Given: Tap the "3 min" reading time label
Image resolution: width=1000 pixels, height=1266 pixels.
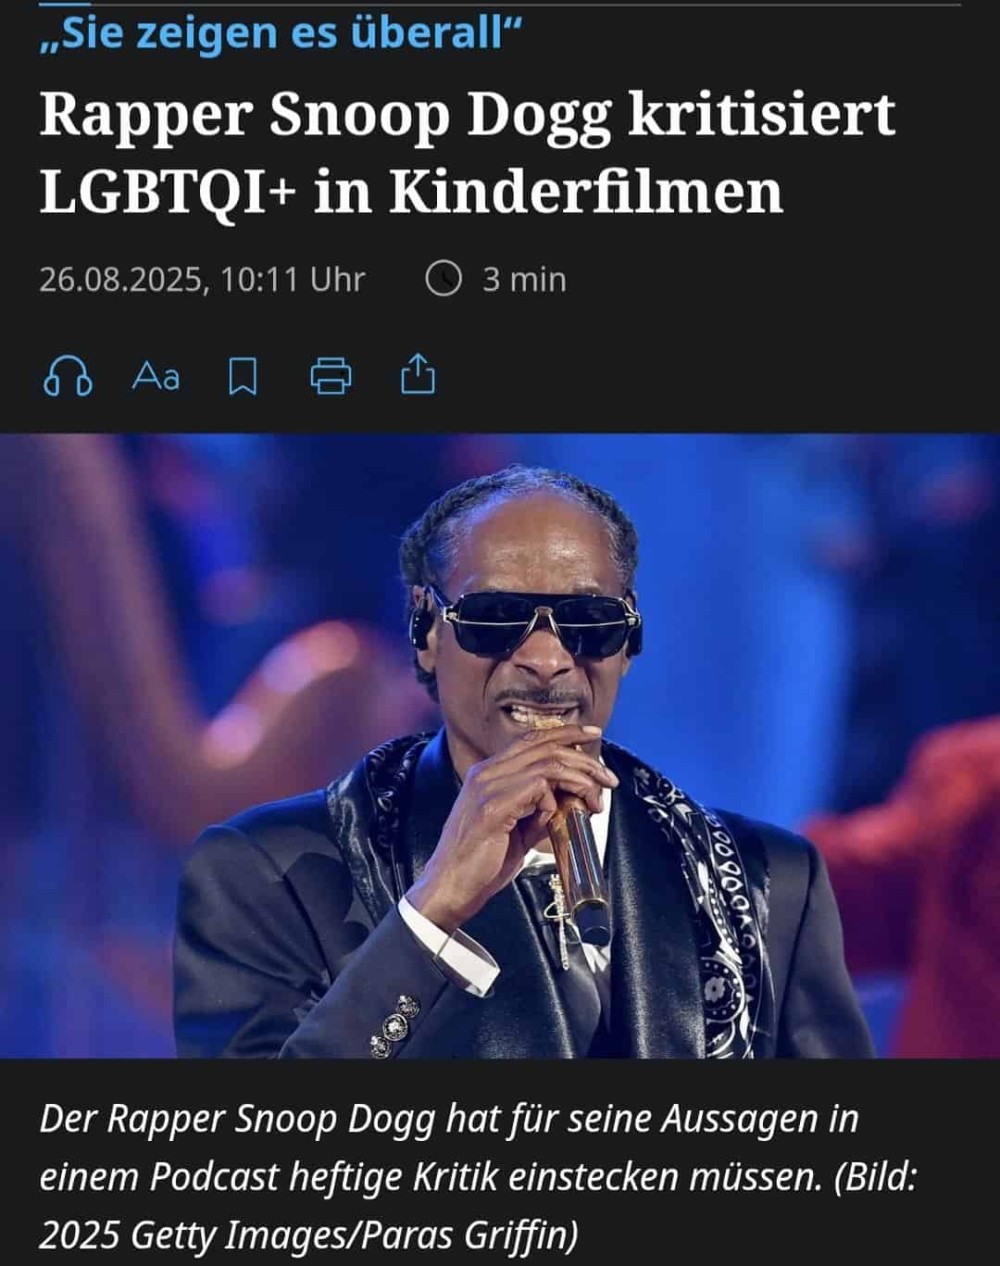Looking at the screenshot, I should pyautogui.click(x=524, y=279).
